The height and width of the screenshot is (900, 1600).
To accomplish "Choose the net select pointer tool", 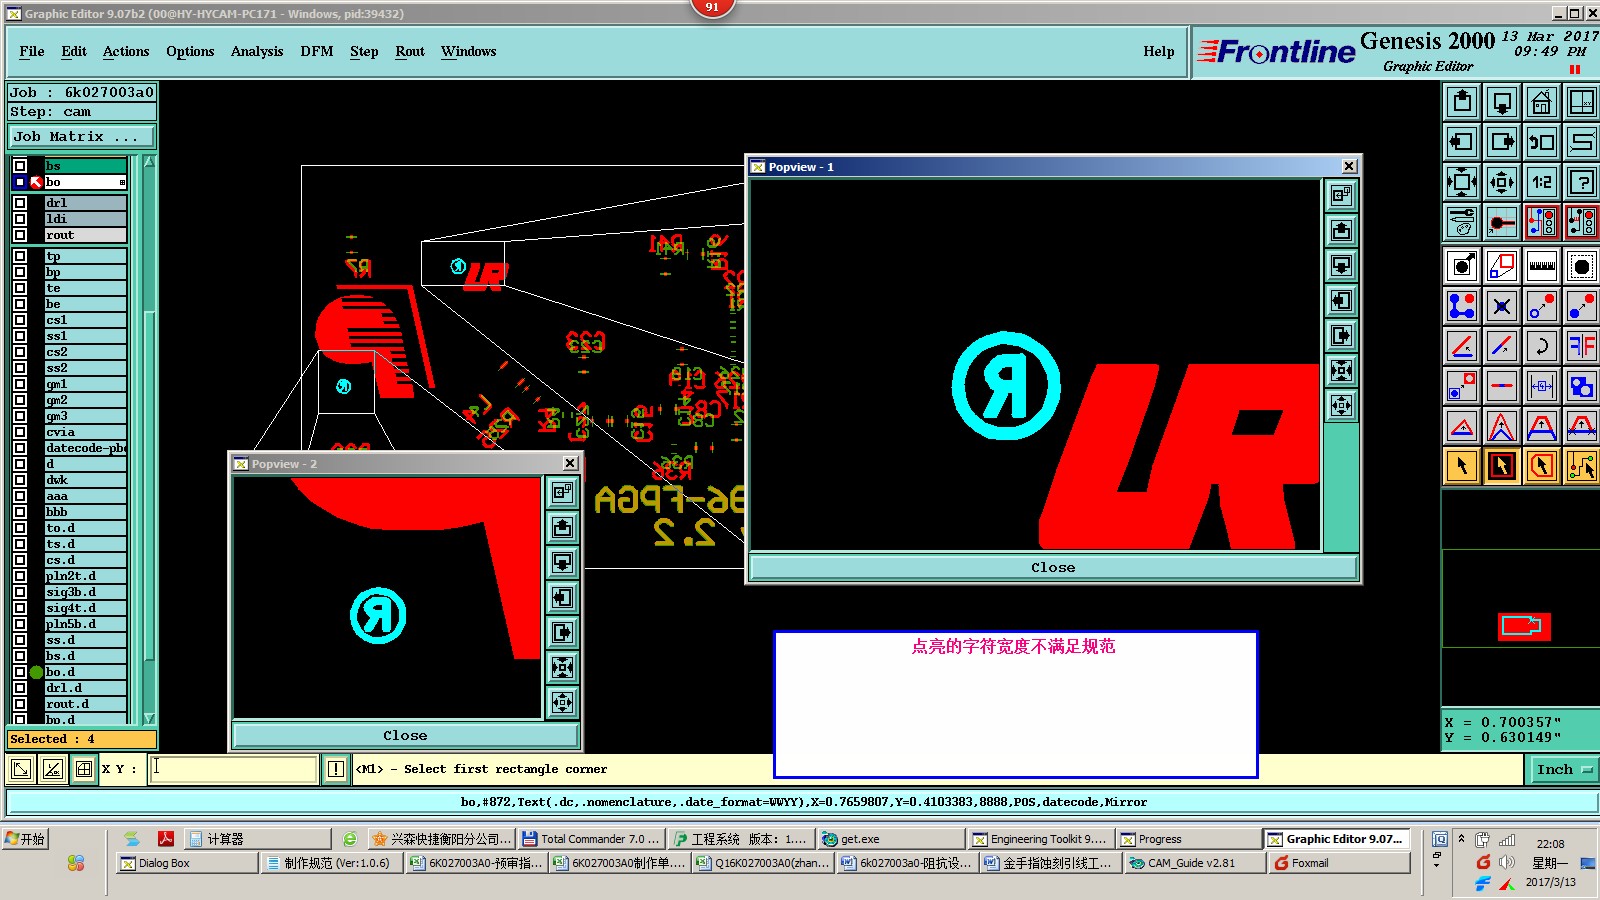I will tap(1582, 466).
